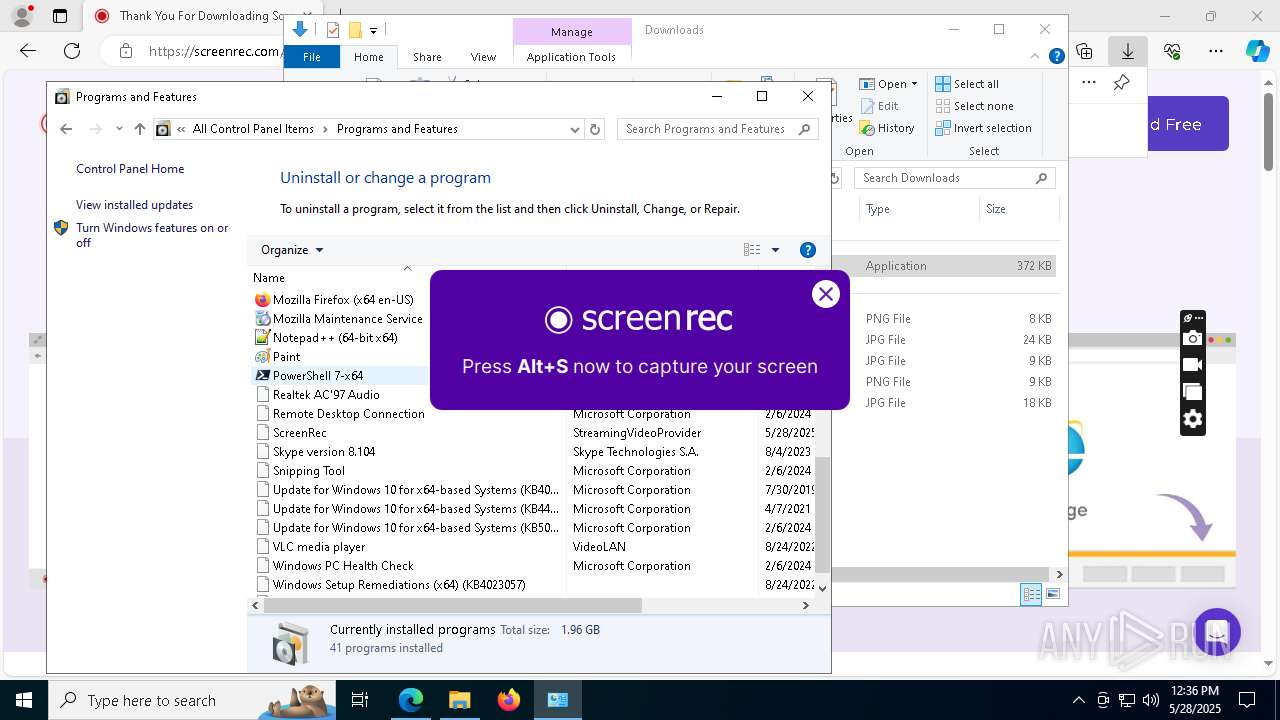
Task: Click History in Downloads ribbon
Action: (886, 128)
